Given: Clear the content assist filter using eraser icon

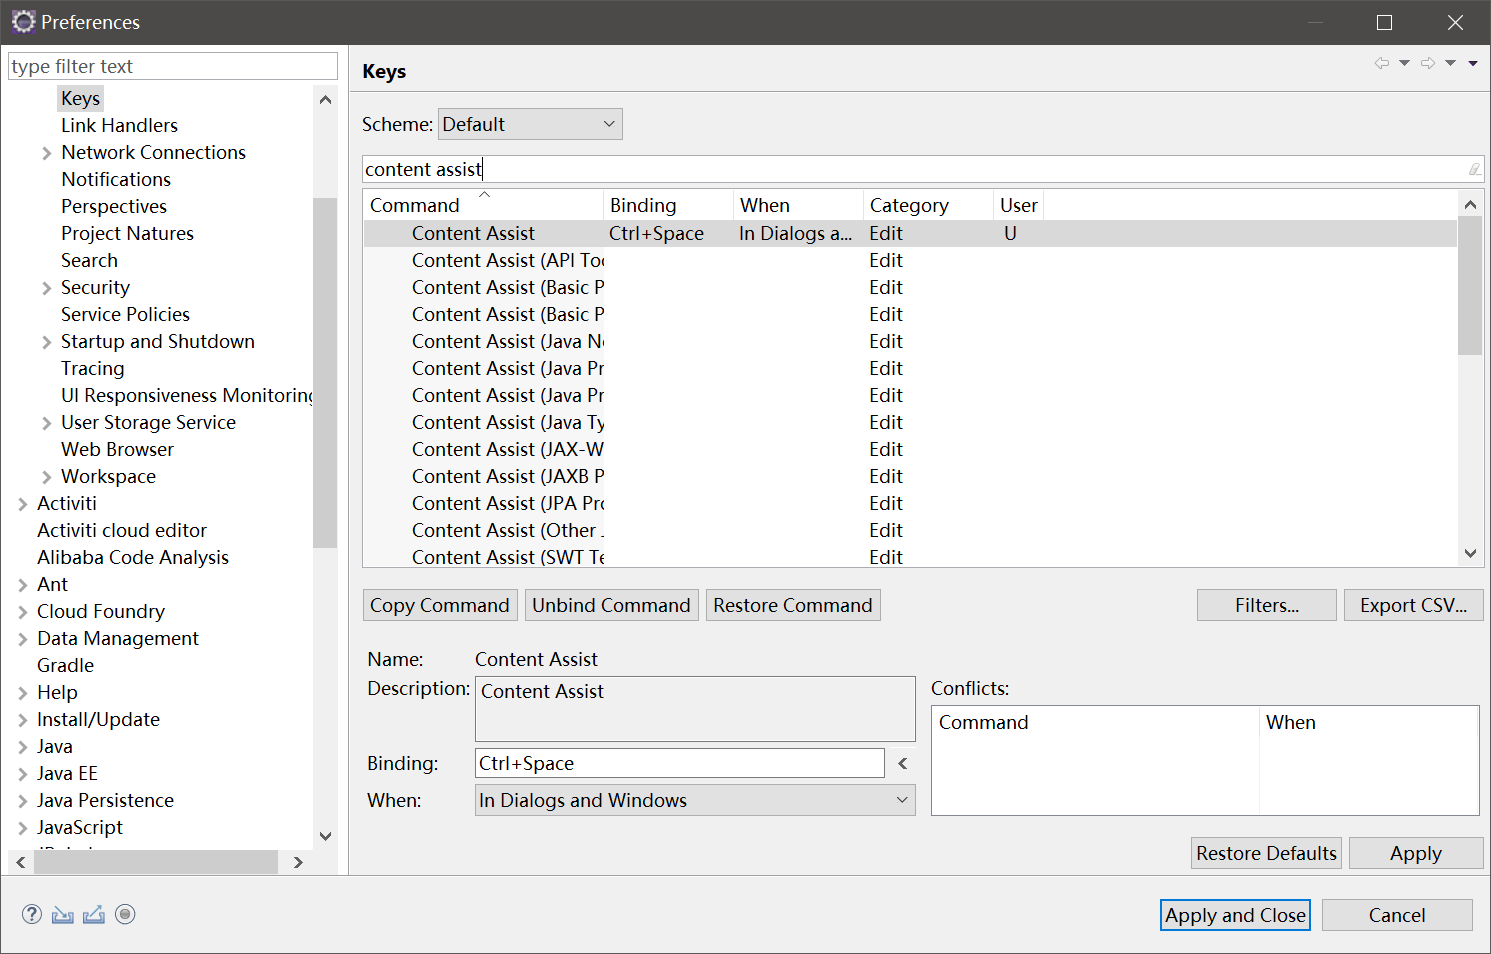Looking at the screenshot, I should [x=1474, y=169].
